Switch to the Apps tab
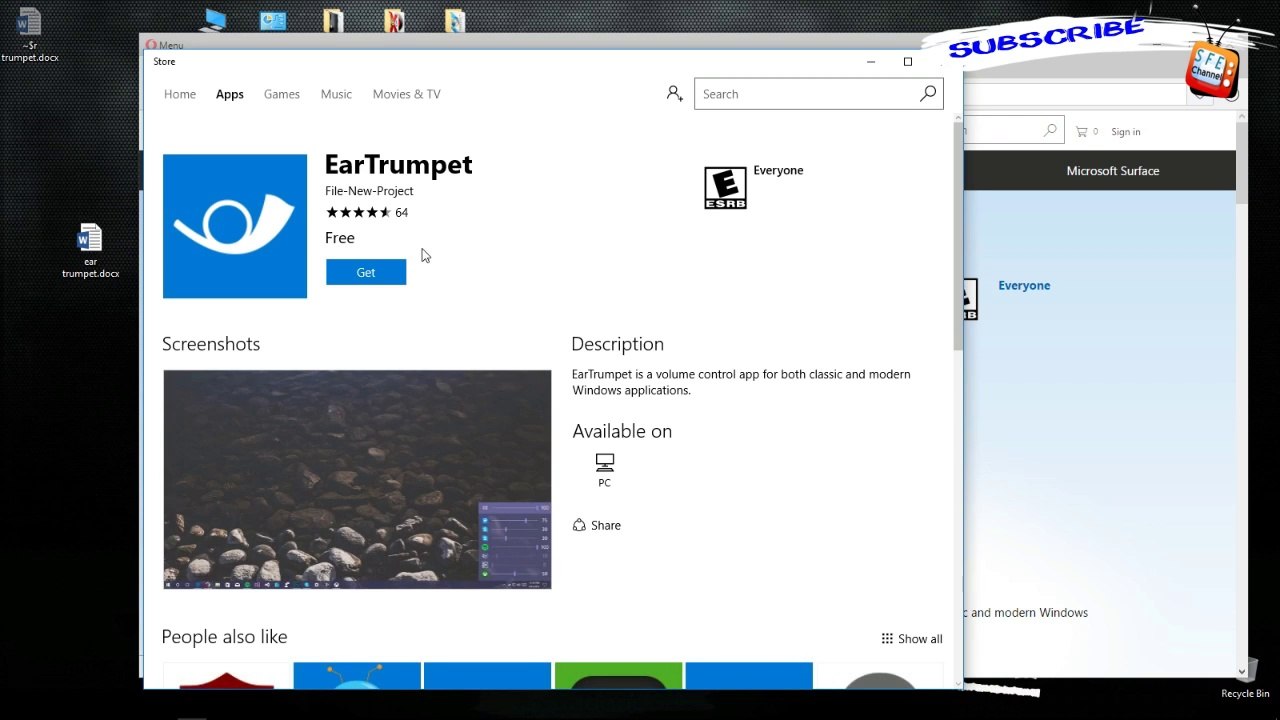Screen dimensions: 1280x720 (230, 94)
